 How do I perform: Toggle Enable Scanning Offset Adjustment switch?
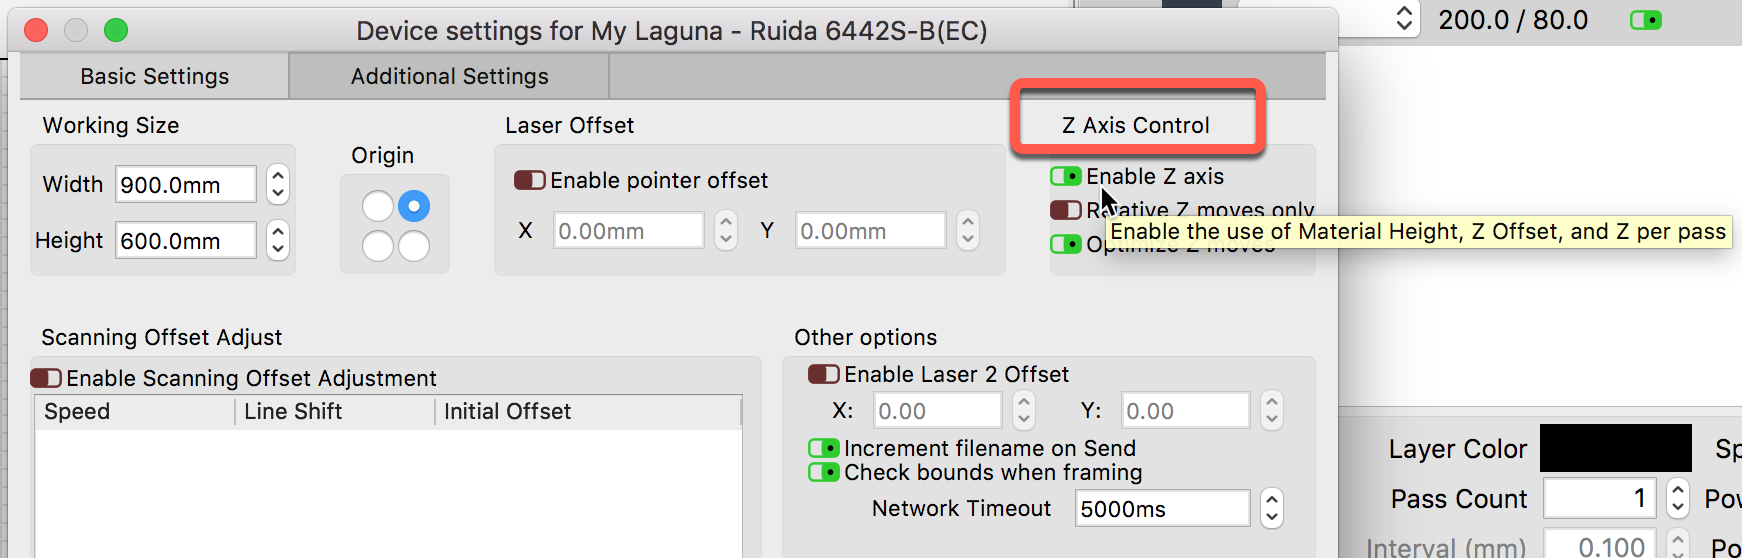click(x=46, y=378)
